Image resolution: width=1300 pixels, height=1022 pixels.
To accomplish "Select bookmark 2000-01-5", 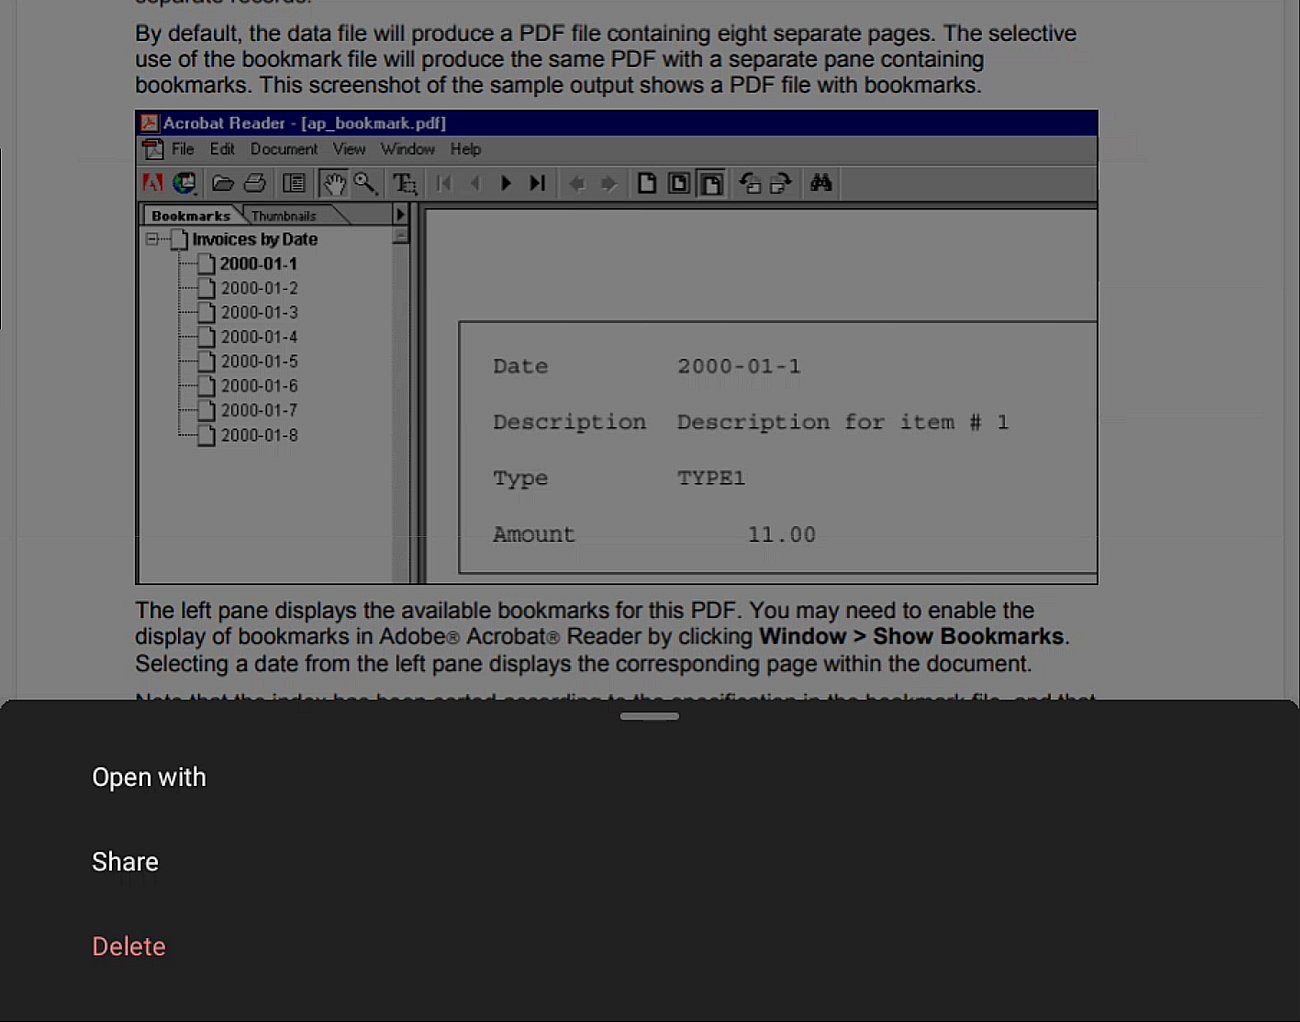I will [259, 361].
